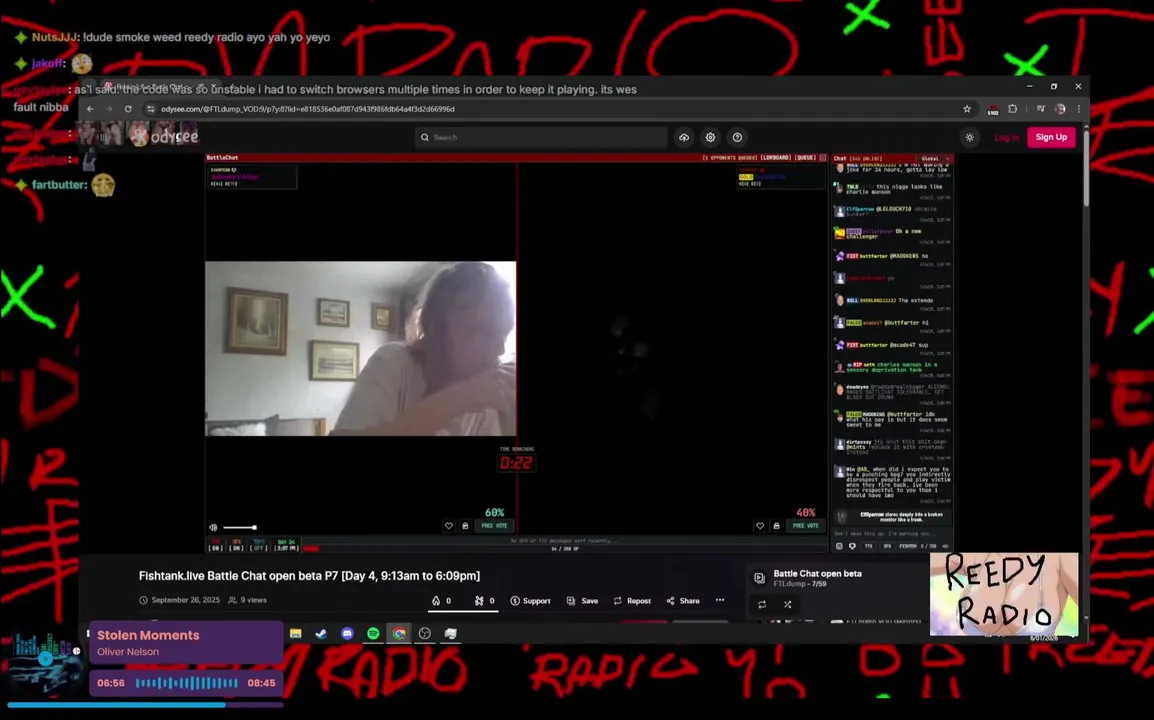Toggle Odysee light/dark theme sun icon
Screen dimensions: 1154x720
[x=970, y=138]
